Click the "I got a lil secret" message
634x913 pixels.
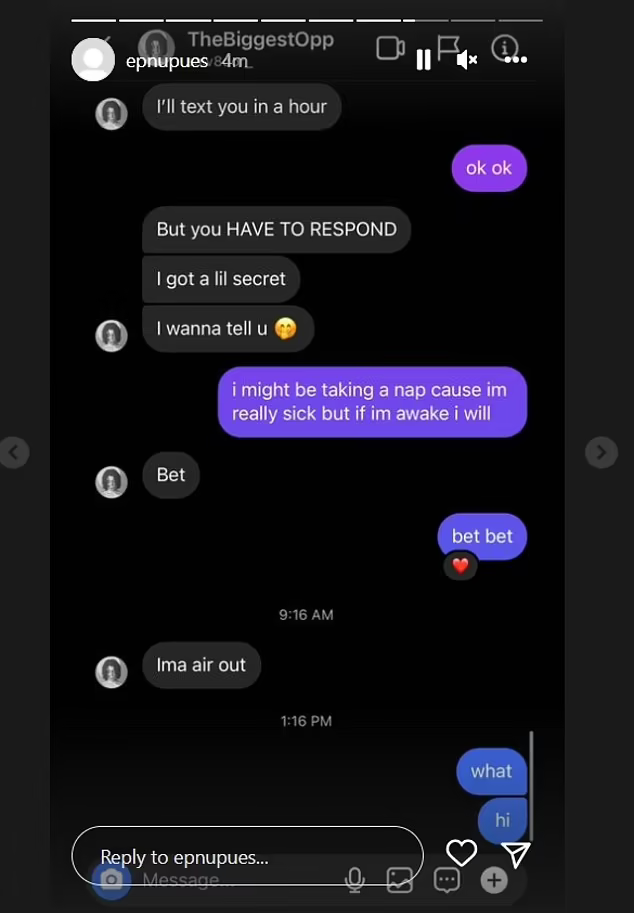[x=221, y=279]
